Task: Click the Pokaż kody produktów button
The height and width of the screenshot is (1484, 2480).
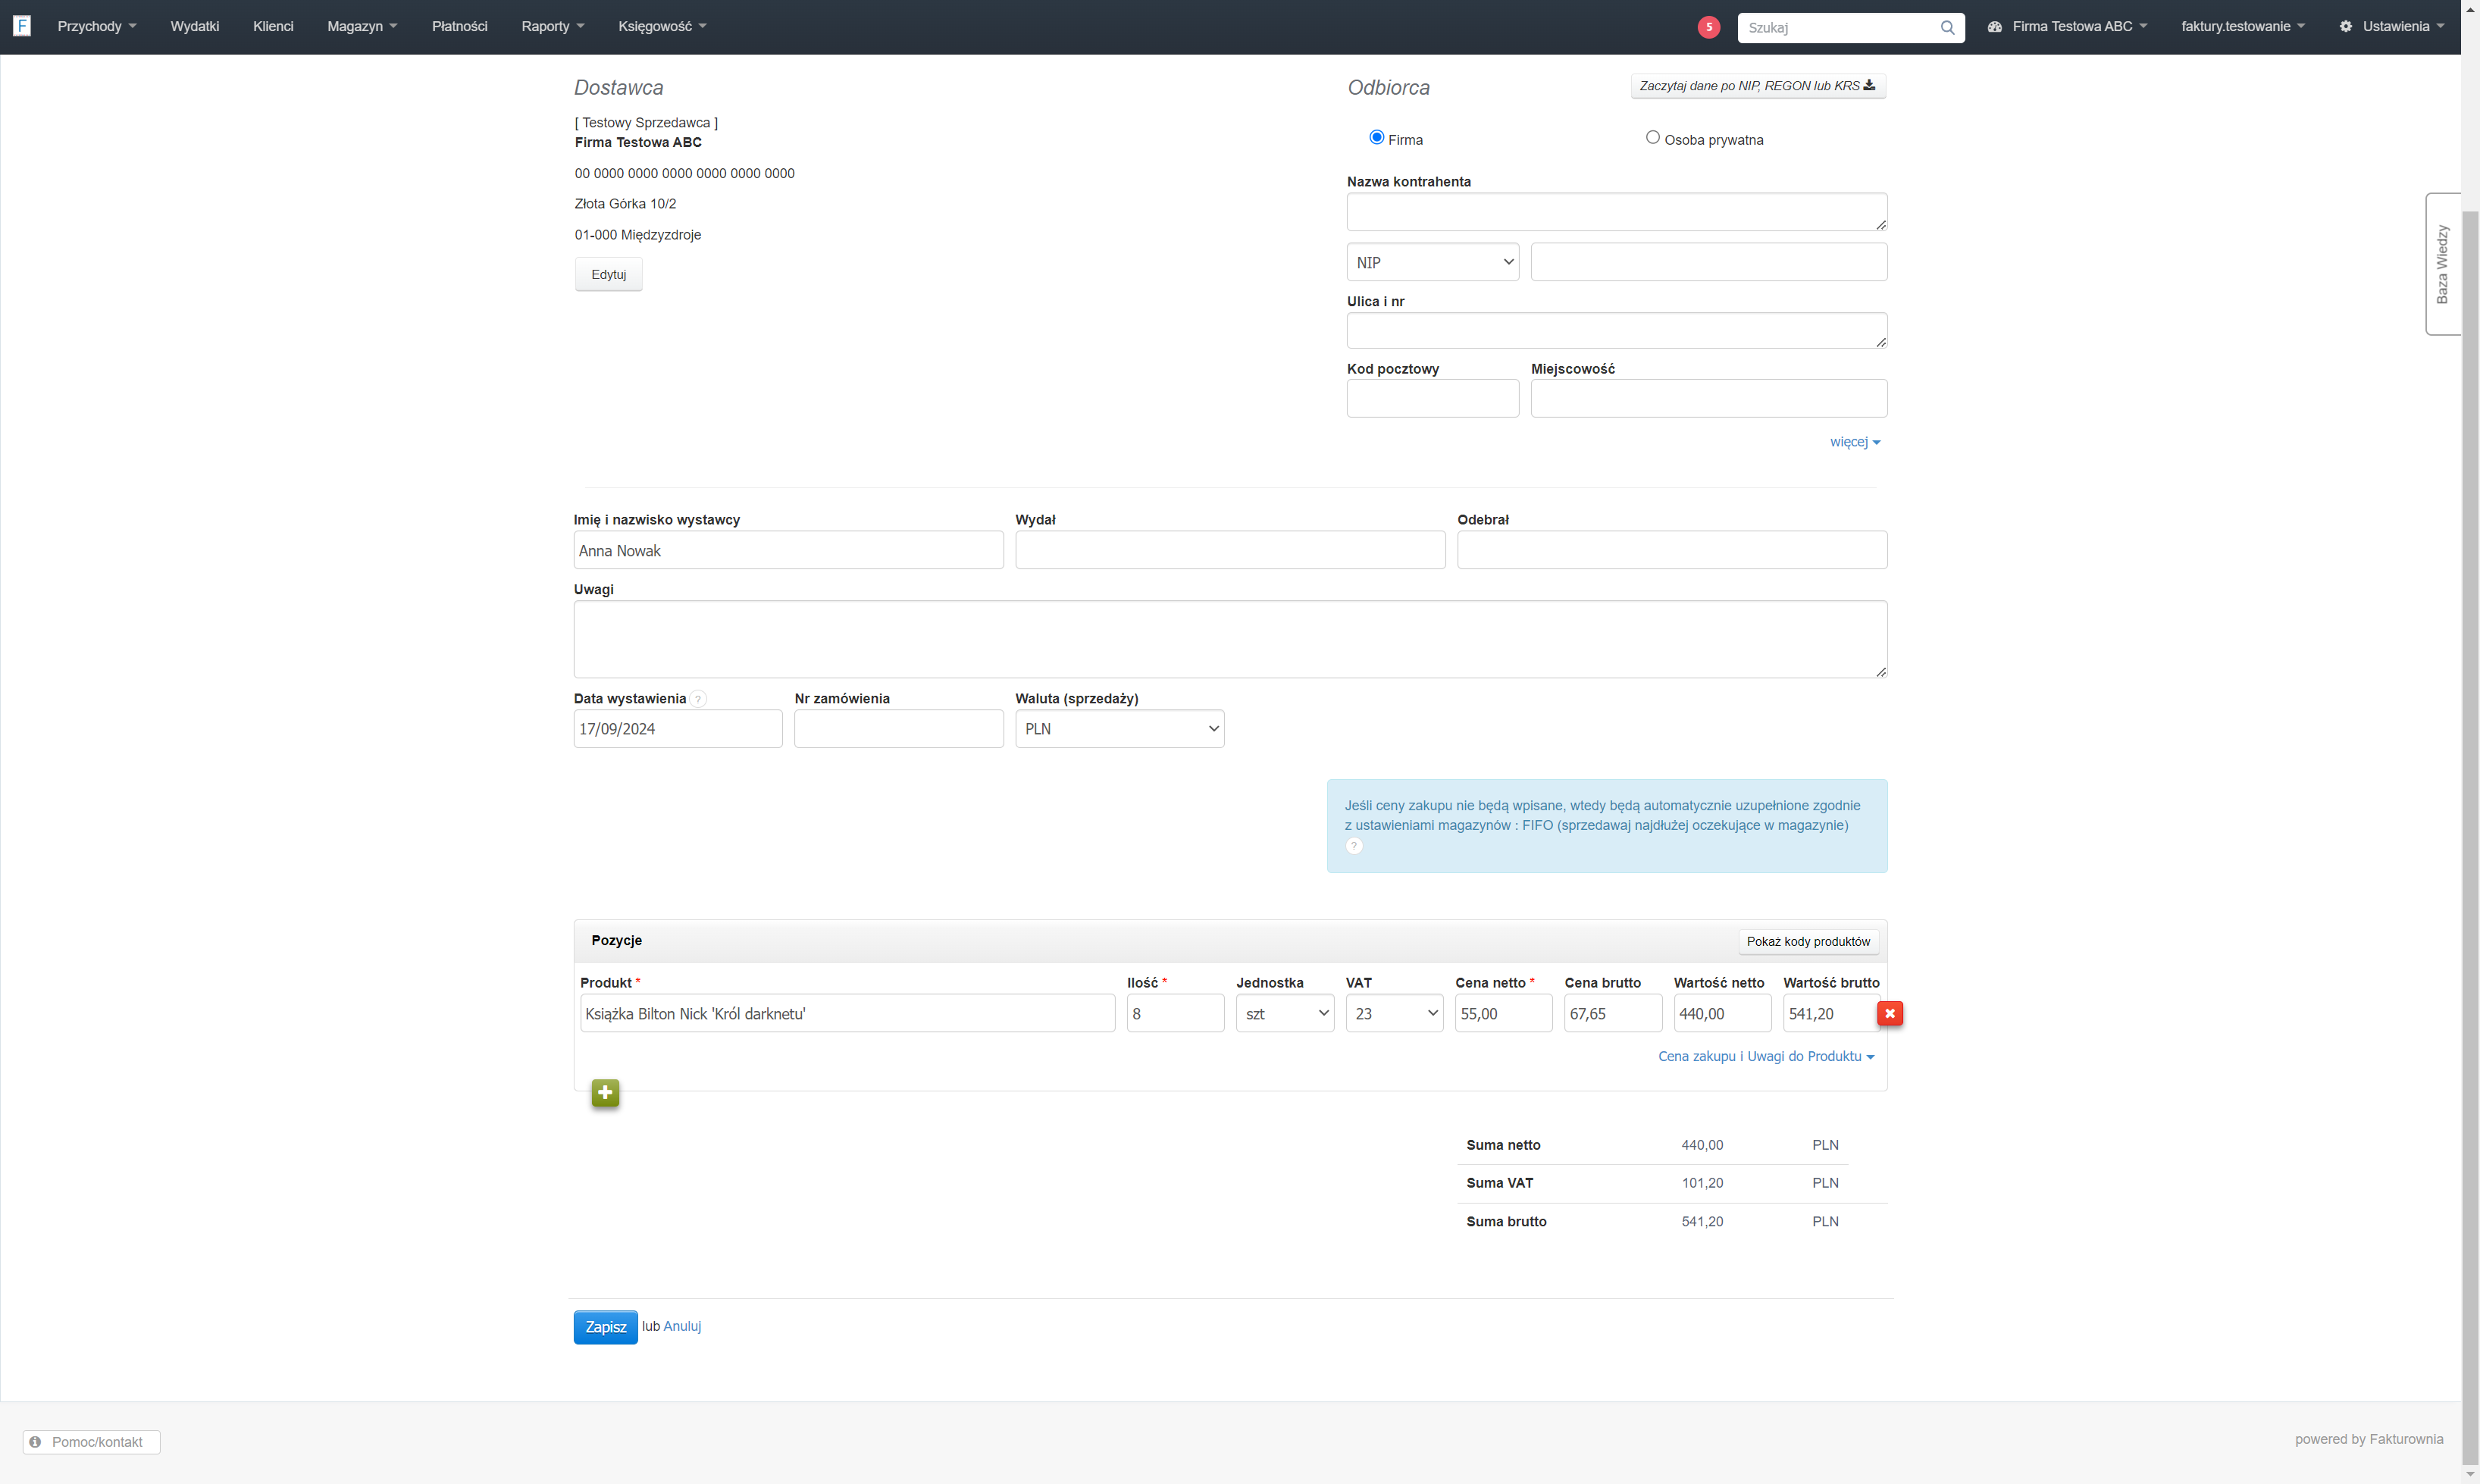Action: click(x=1808, y=942)
